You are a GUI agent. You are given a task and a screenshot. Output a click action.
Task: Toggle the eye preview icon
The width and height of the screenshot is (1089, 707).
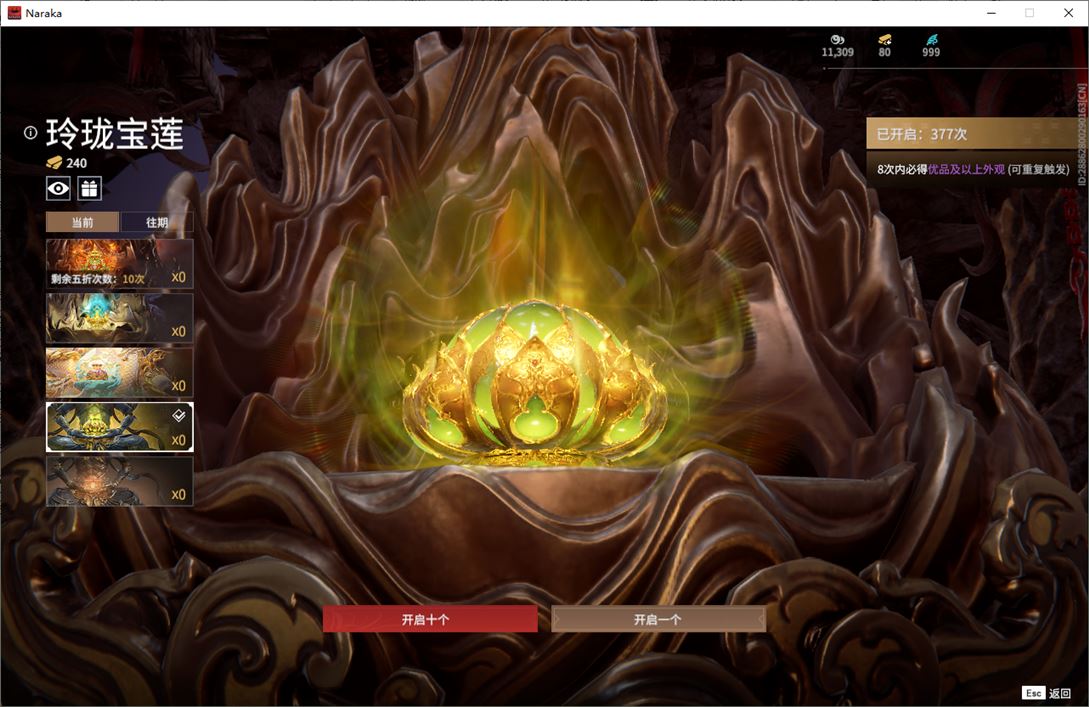point(58,188)
